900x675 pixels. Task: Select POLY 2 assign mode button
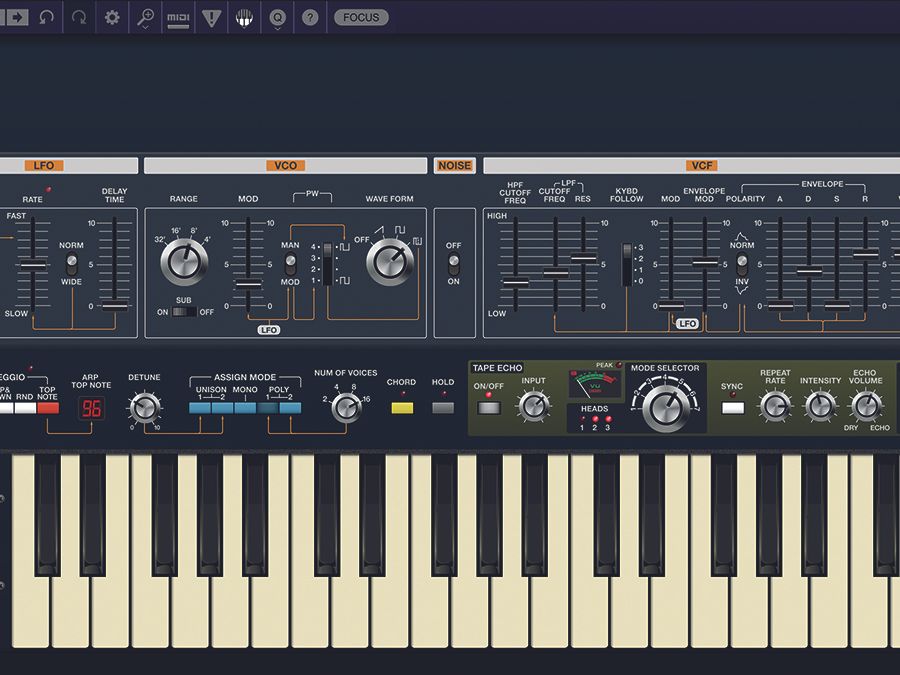pos(290,408)
